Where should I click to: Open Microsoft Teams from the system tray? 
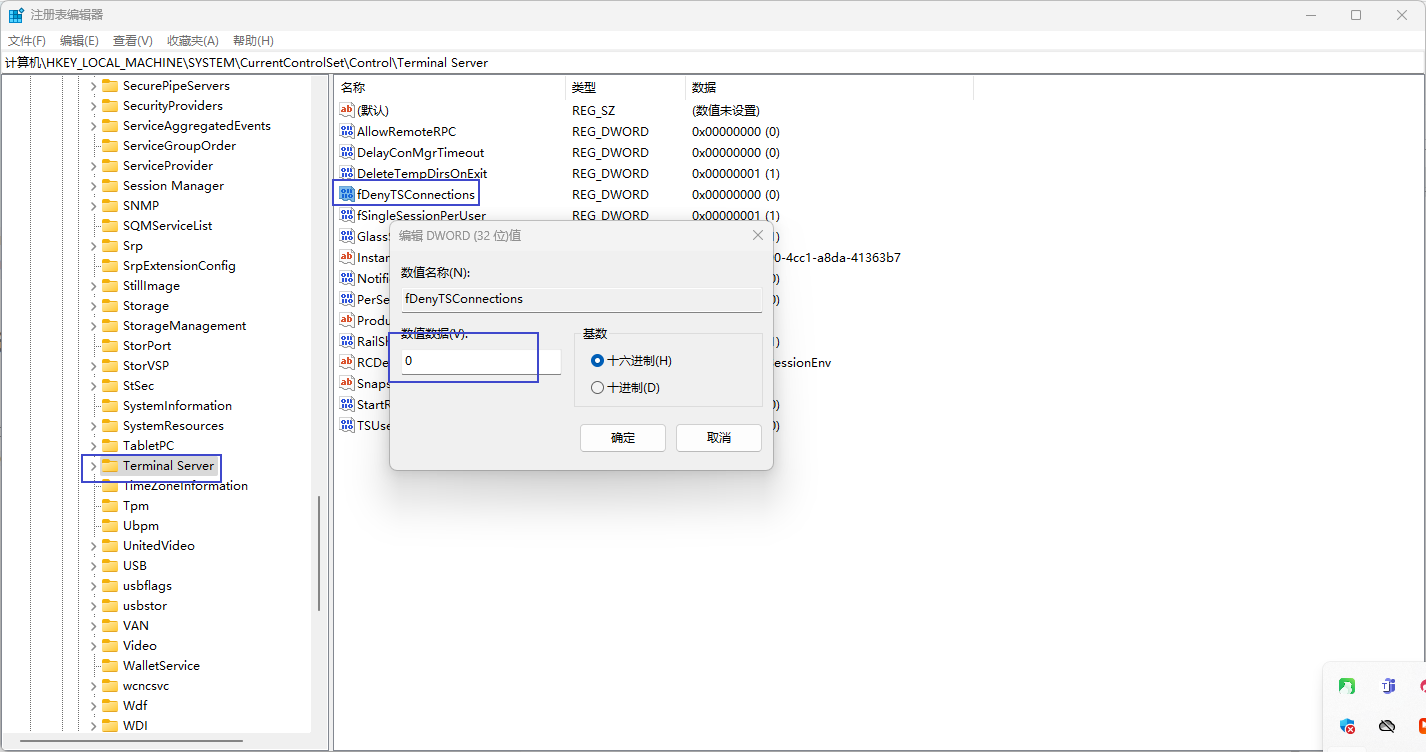1387,686
